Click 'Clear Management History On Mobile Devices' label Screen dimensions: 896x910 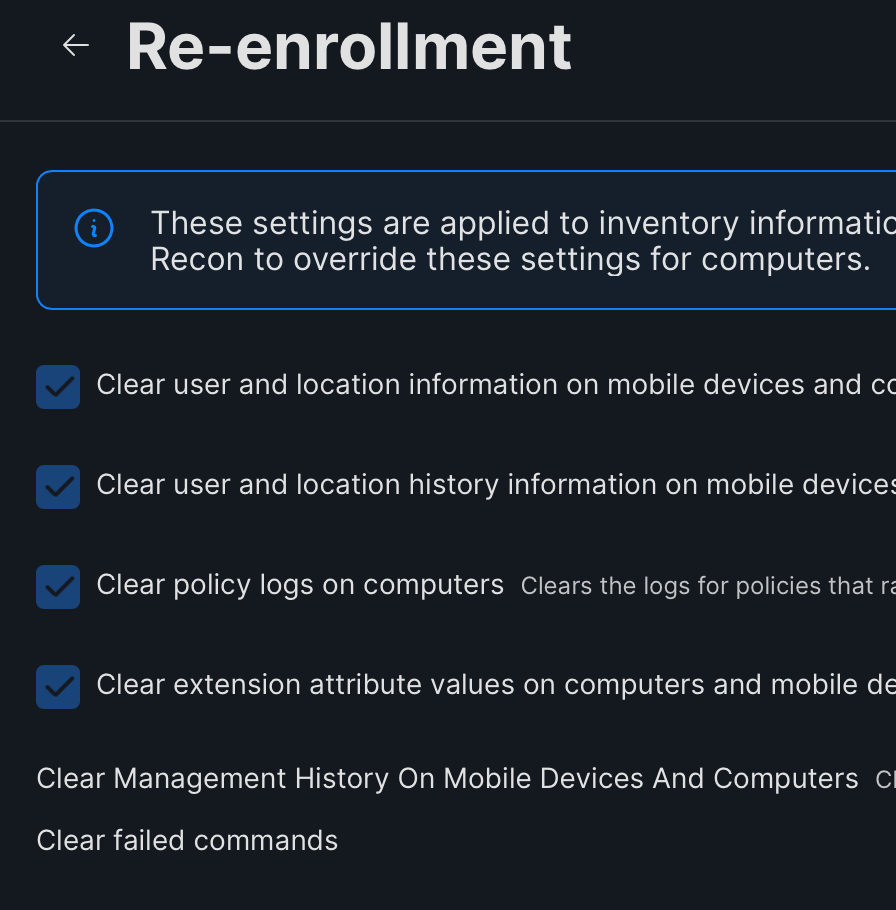tap(447, 779)
